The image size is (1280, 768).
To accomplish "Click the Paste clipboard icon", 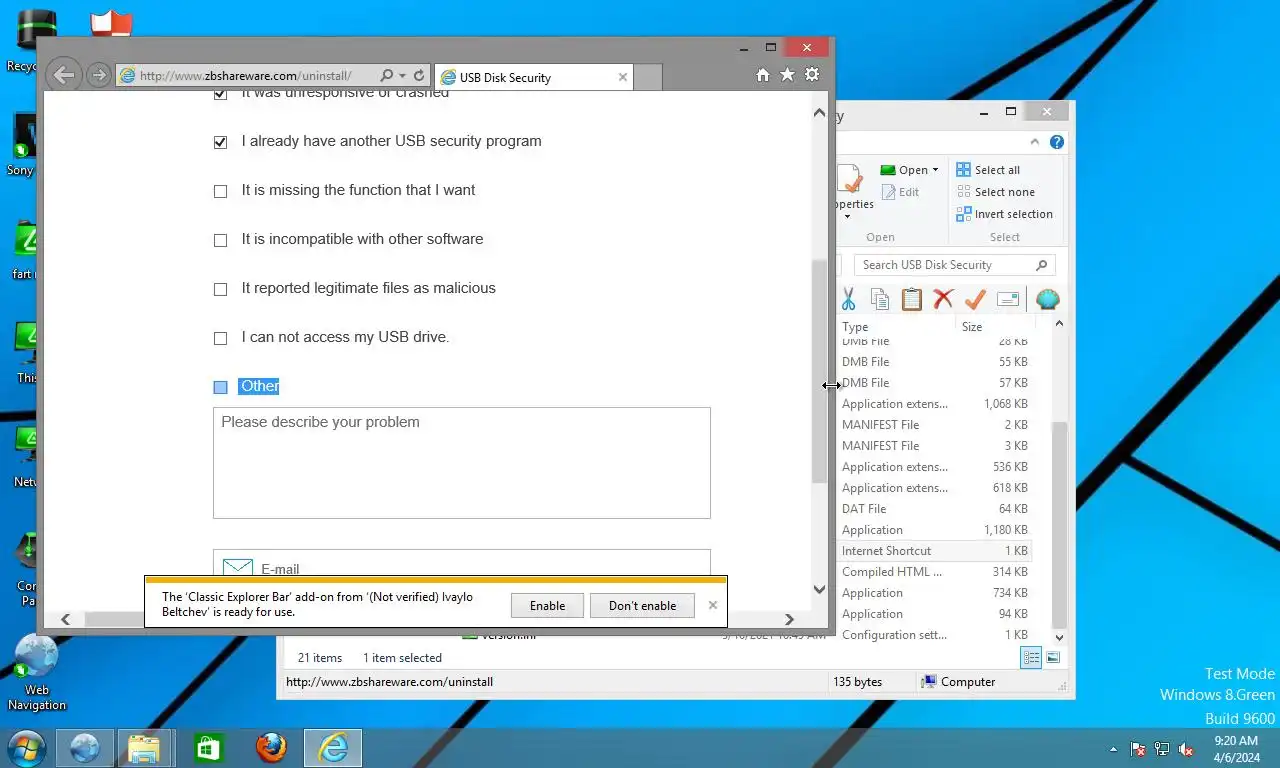I will (911, 299).
